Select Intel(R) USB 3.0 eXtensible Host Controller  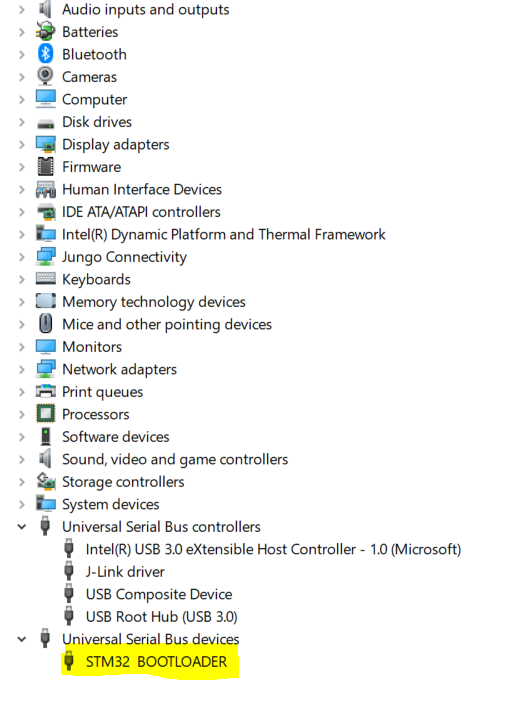click(273, 549)
